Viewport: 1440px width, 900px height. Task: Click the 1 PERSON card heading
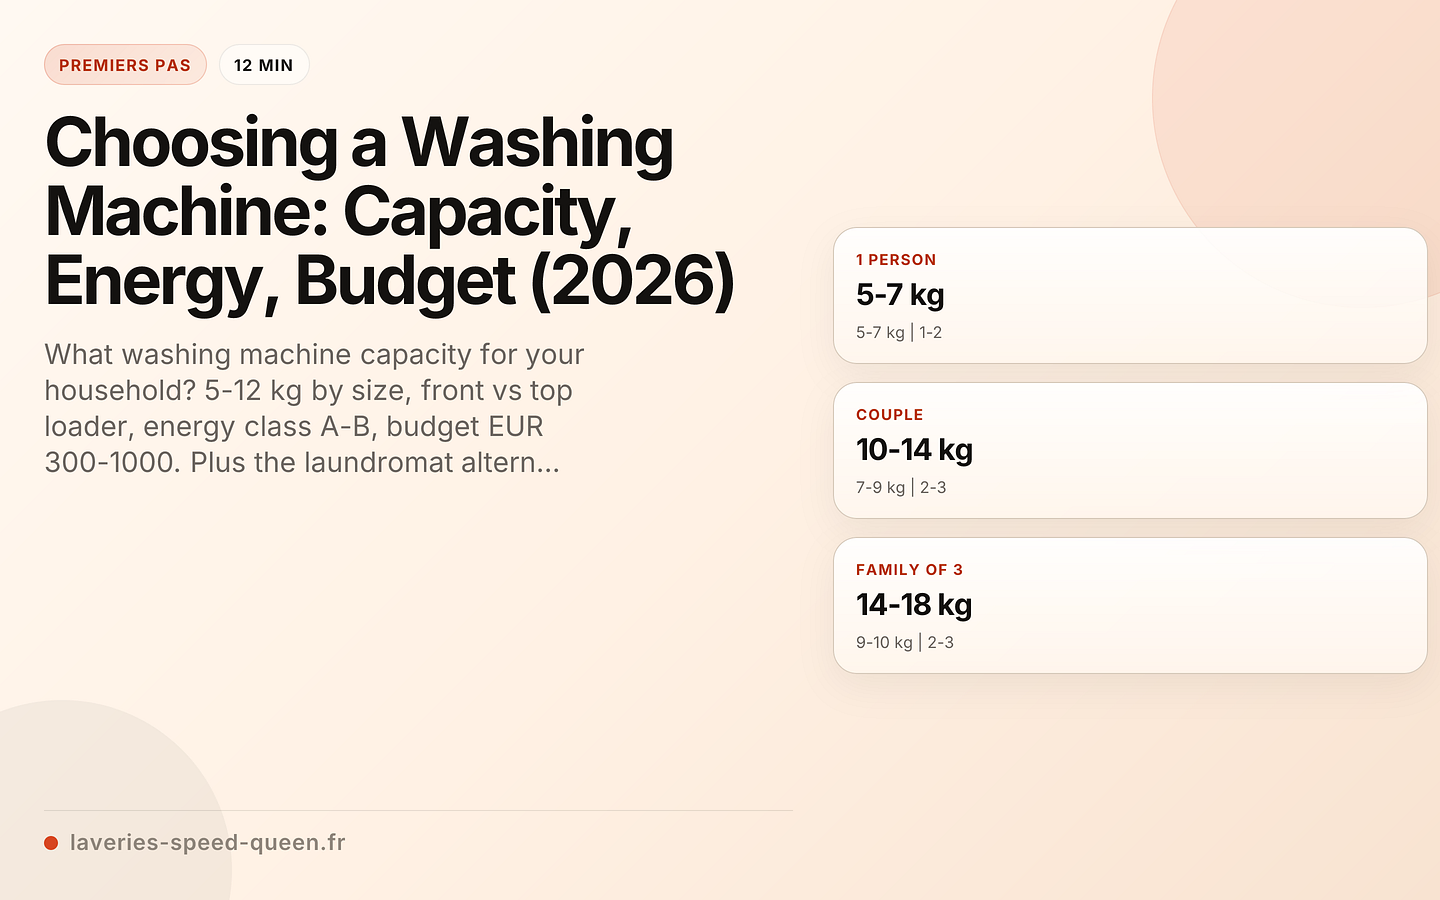pos(896,260)
